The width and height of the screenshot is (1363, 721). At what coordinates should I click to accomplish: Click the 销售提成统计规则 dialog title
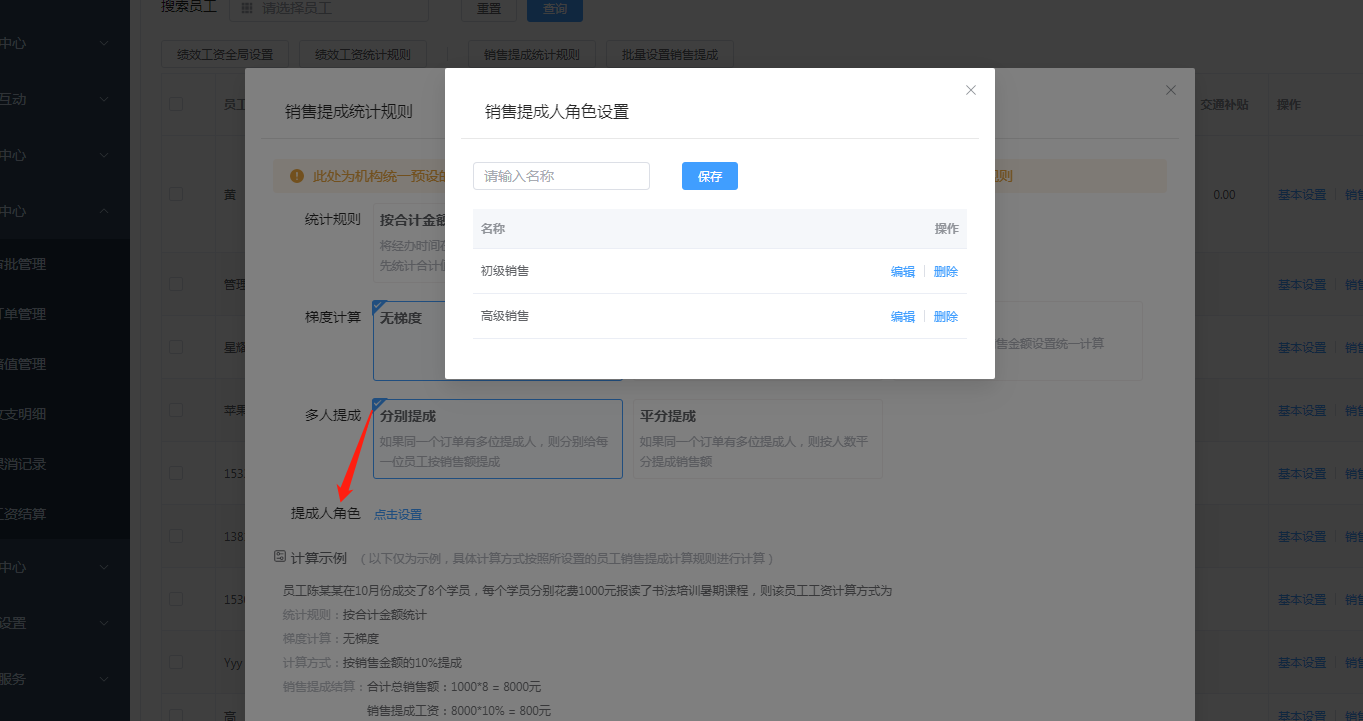(349, 111)
